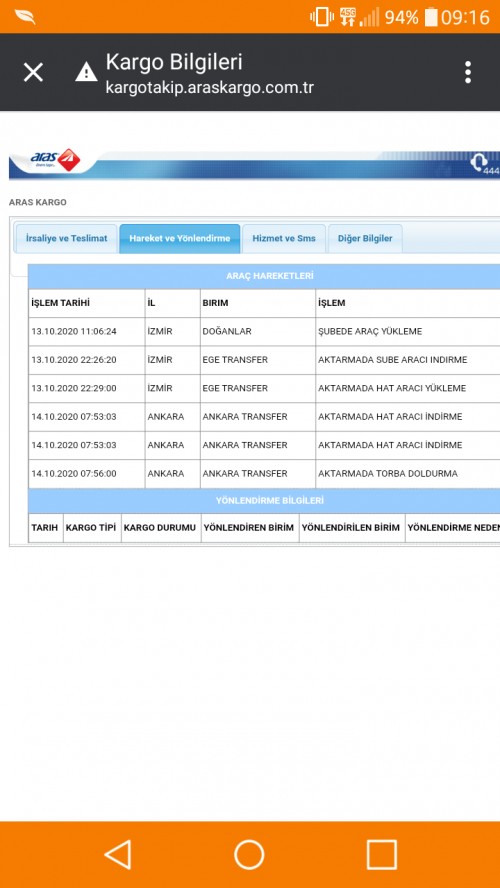Image resolution: width=500 pixels, height=888 pixels.
Task: Tap the ARAS KARGO heading text
Action: click(x=37, y=202)
